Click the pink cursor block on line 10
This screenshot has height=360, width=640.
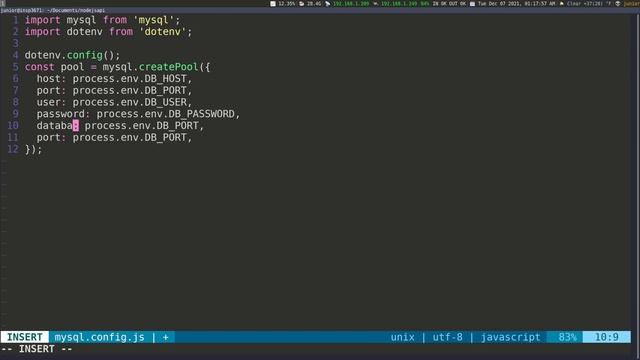click(x=76, y=126)
